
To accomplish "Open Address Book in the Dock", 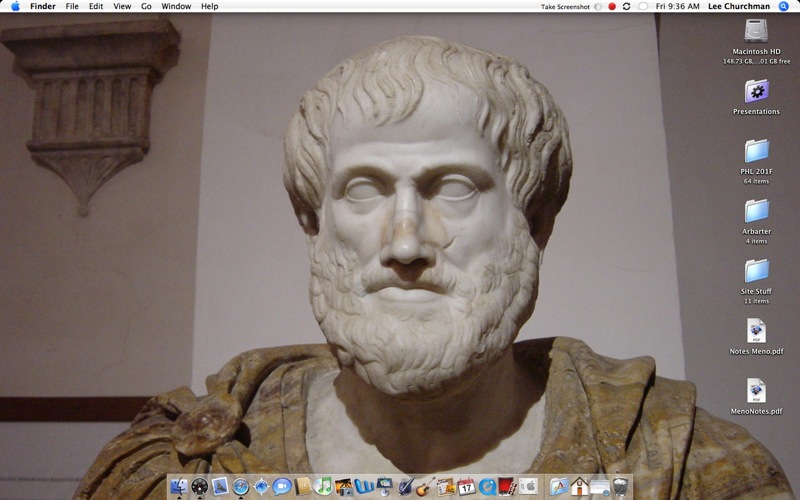I will [303, 486].
